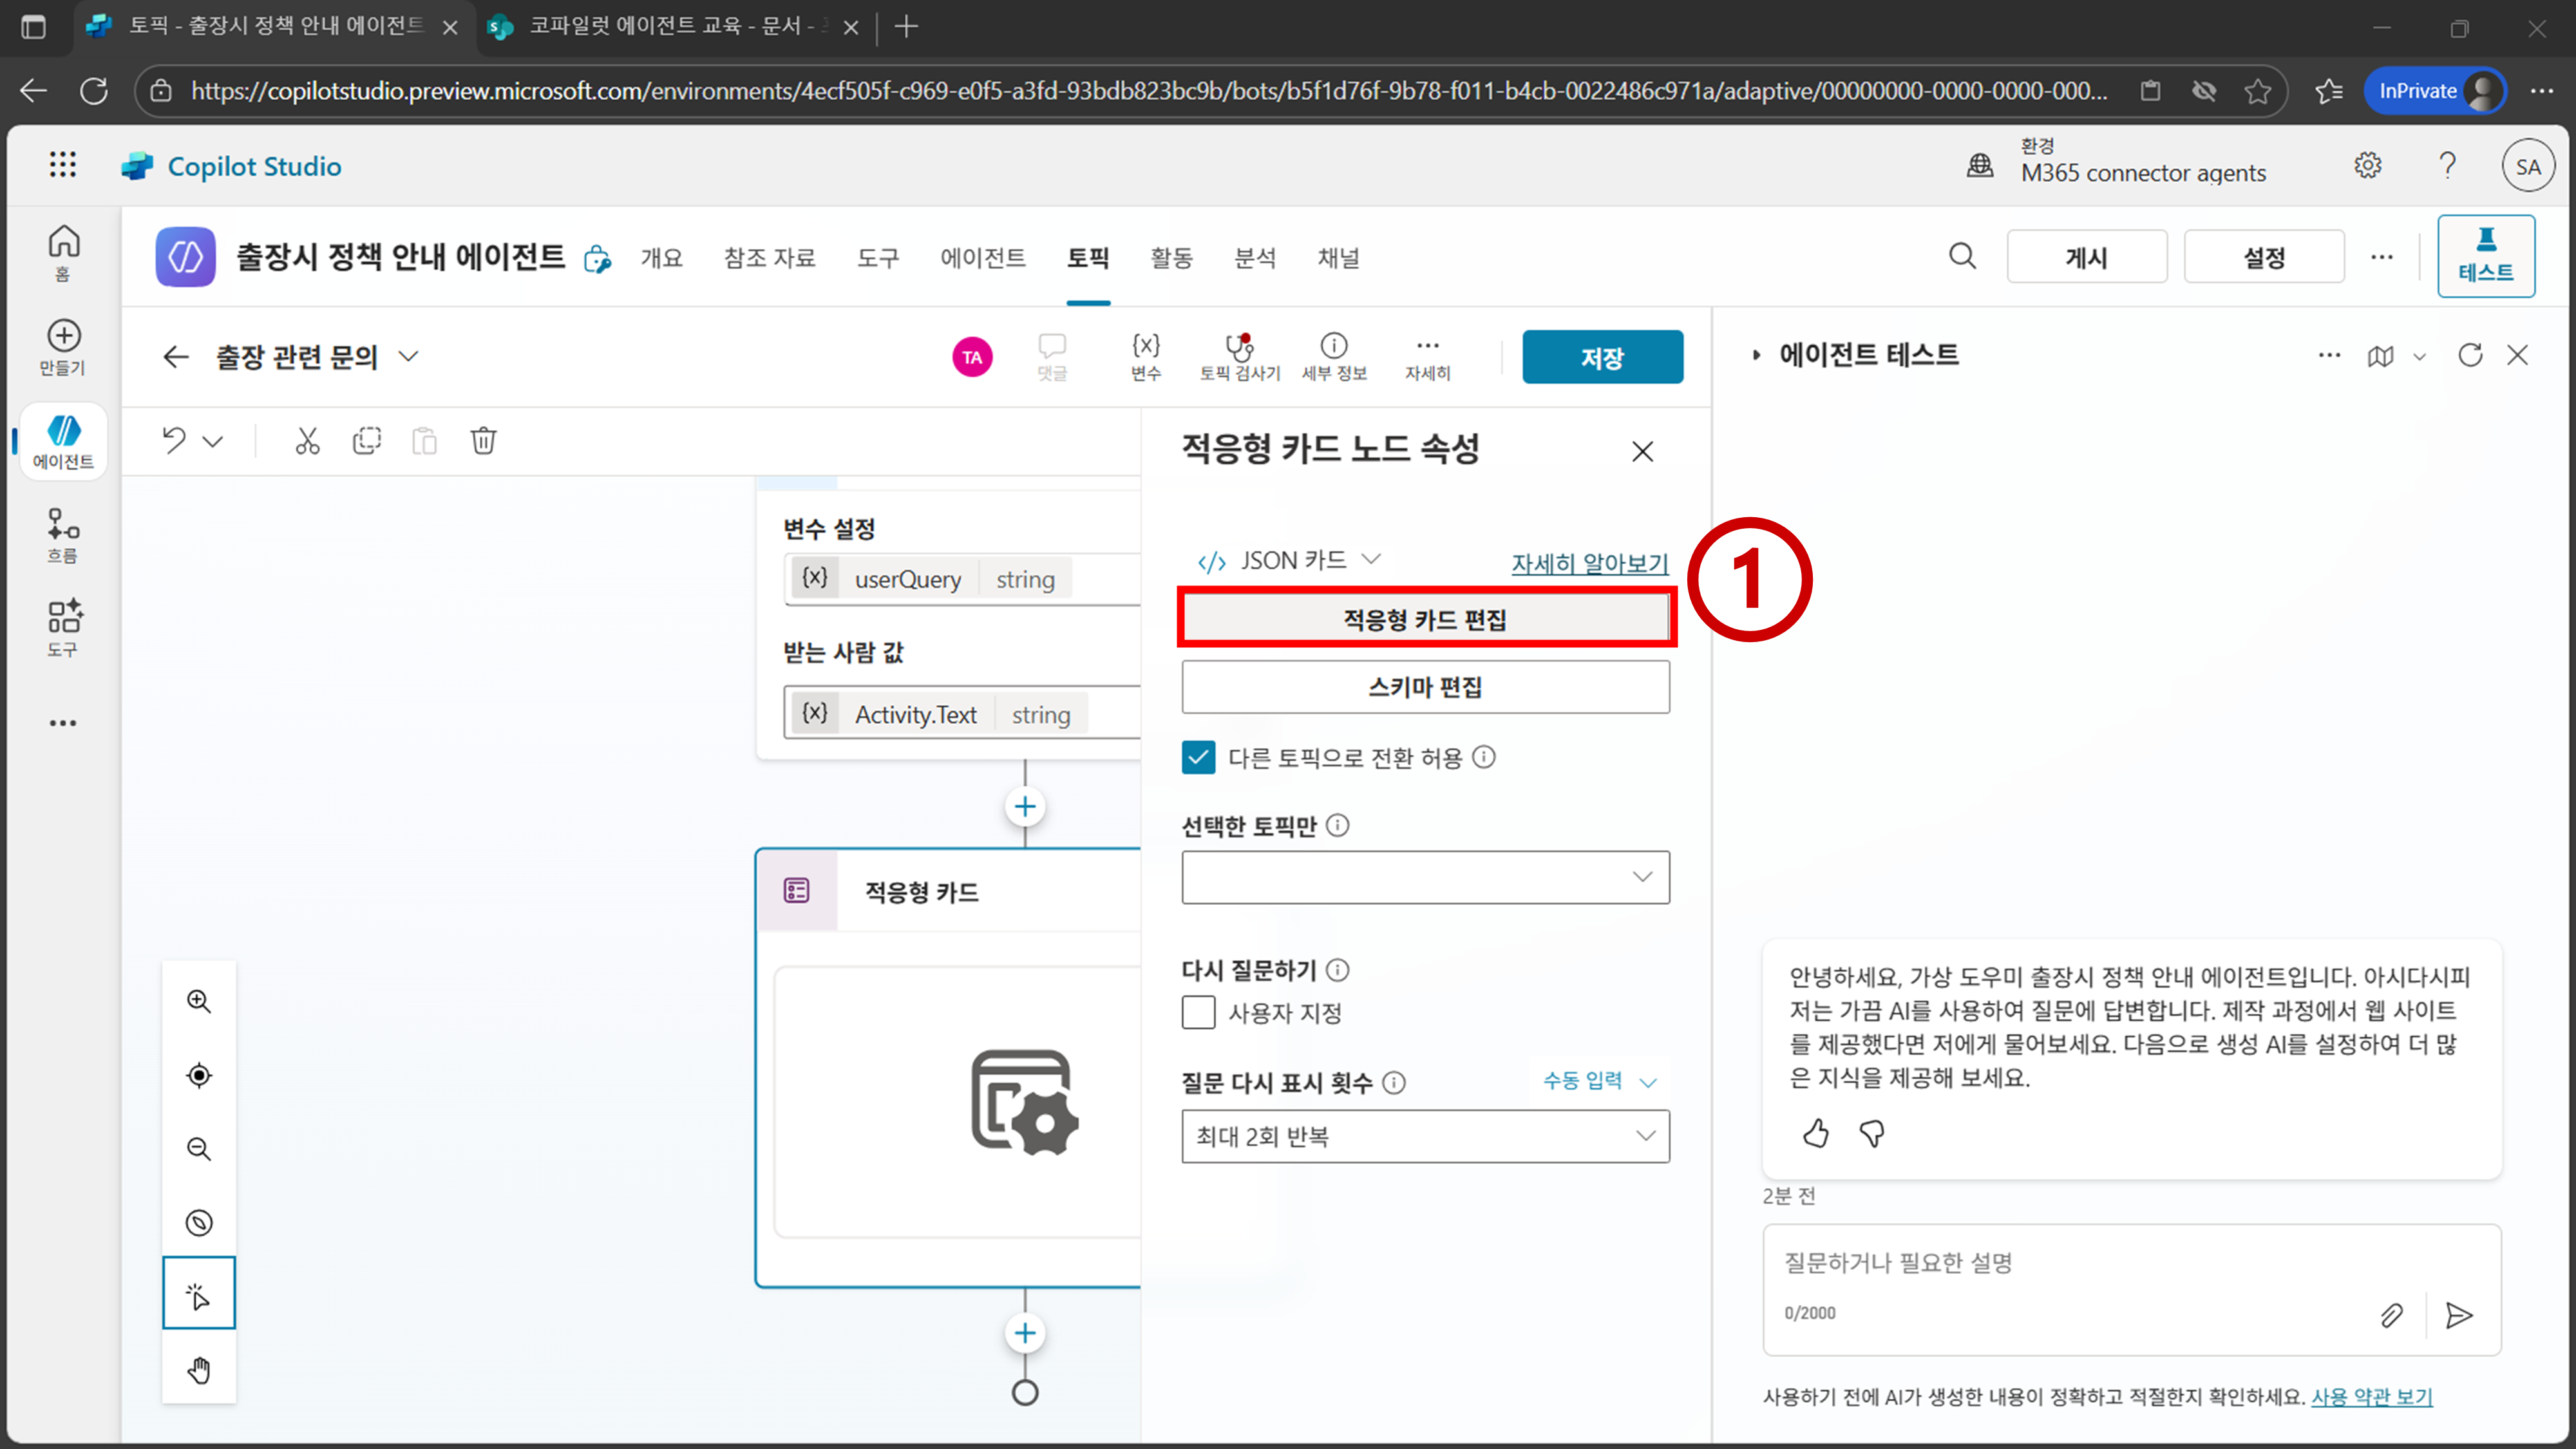Select the hand pan tool on the canvas
The image size is (2576, 1449).
199,1369
